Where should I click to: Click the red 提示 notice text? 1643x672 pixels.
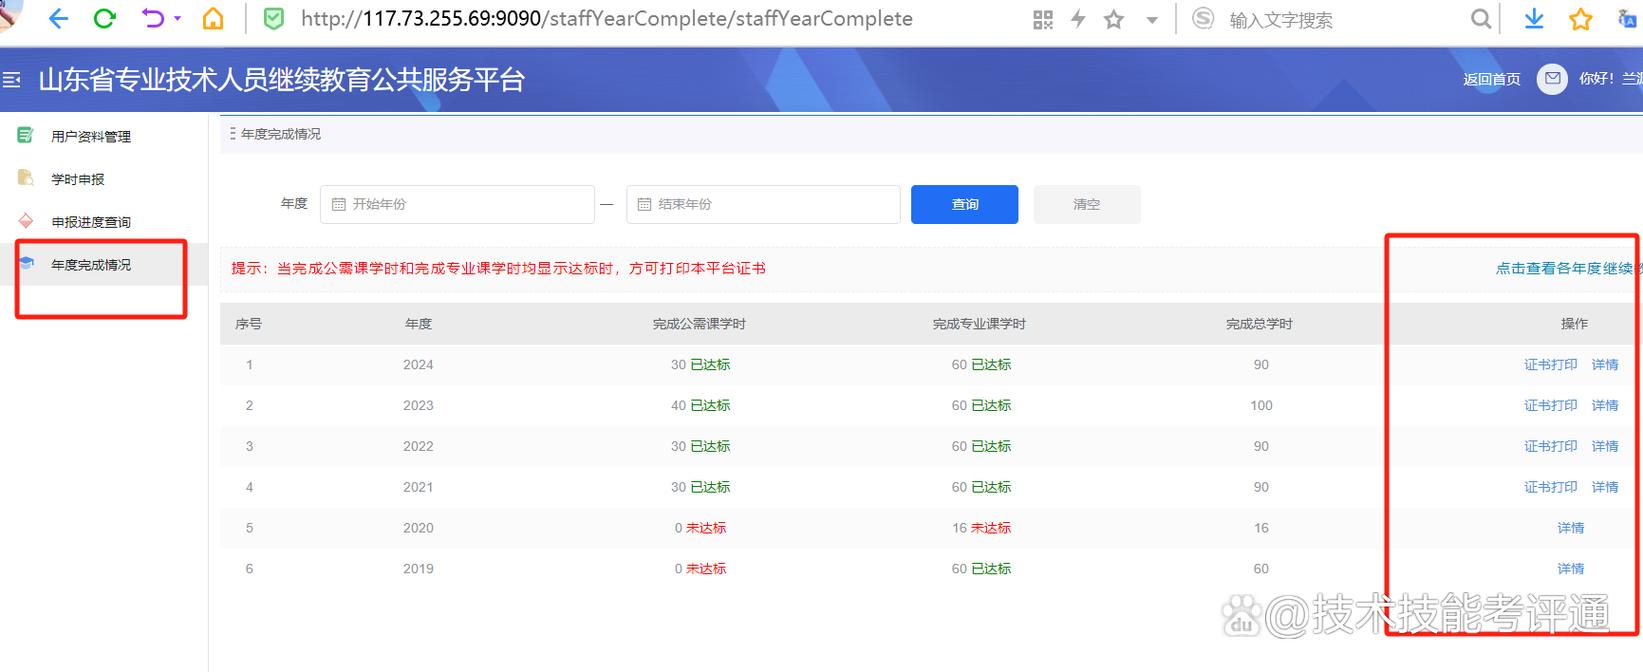(498, 268)
